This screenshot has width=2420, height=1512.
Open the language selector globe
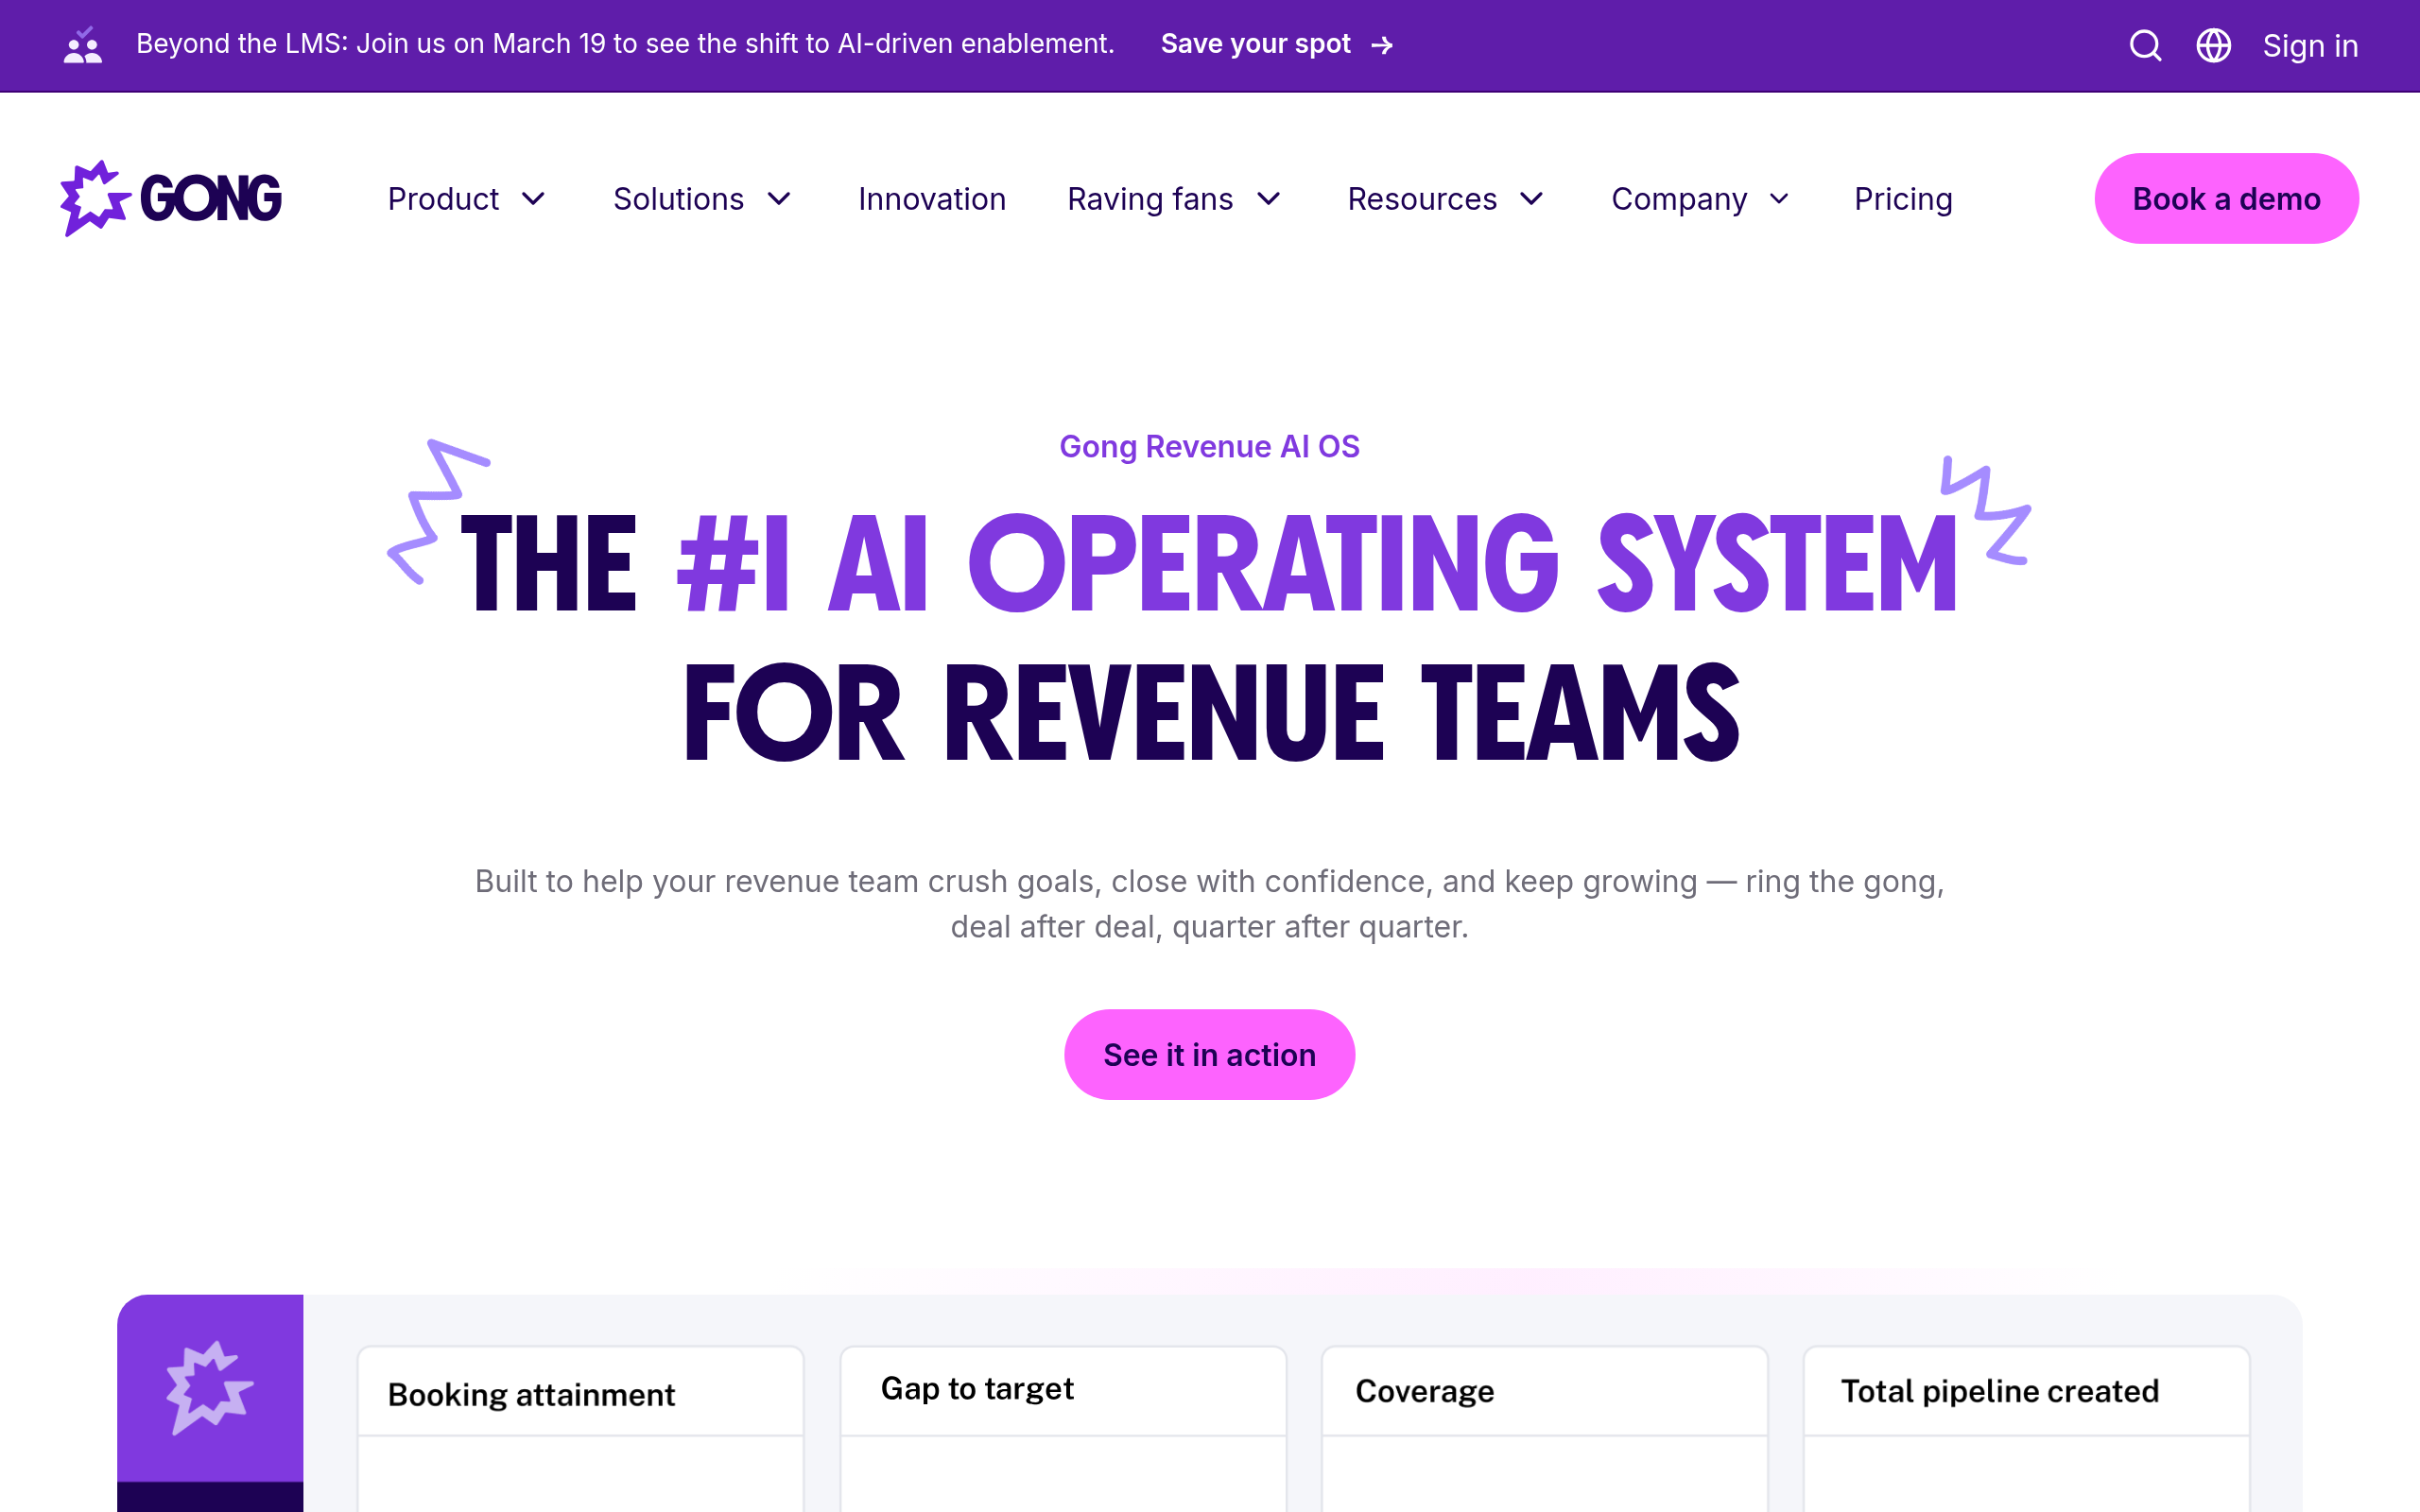[2213, 45]
